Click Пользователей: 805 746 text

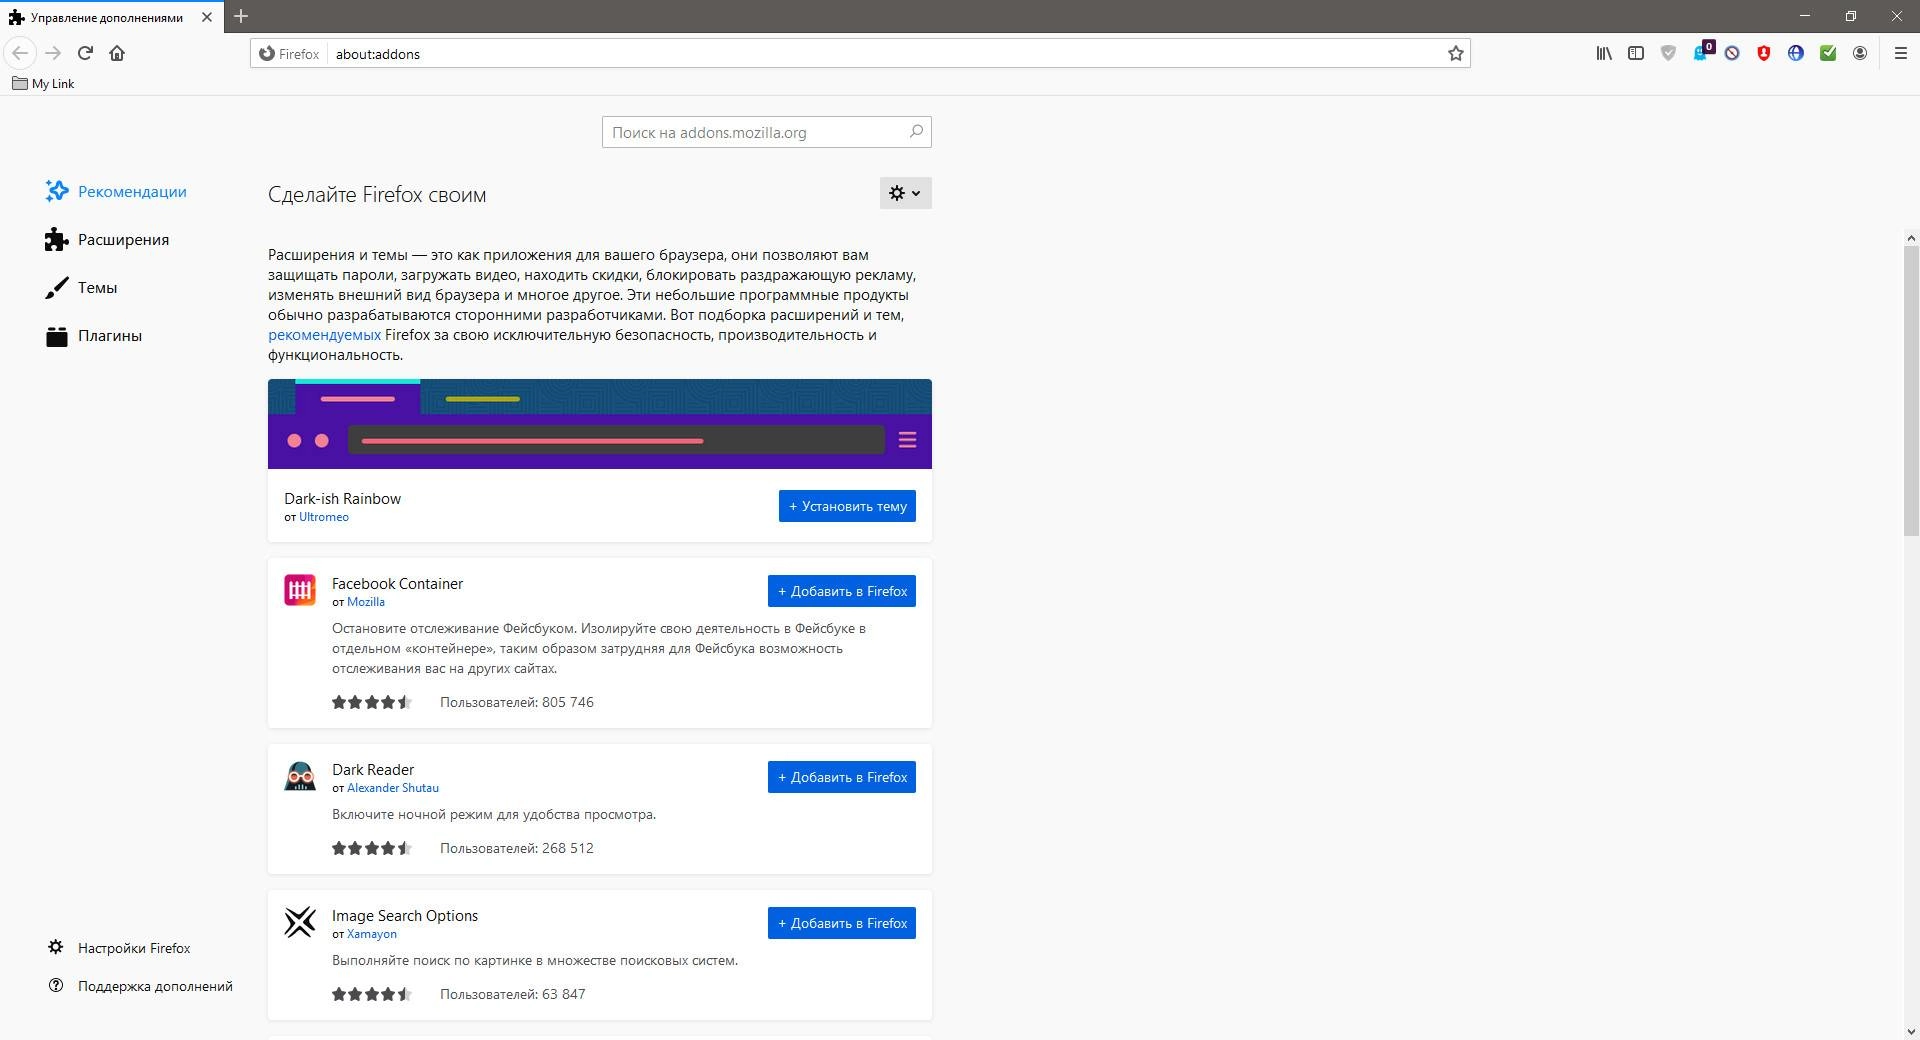(517, 702)
